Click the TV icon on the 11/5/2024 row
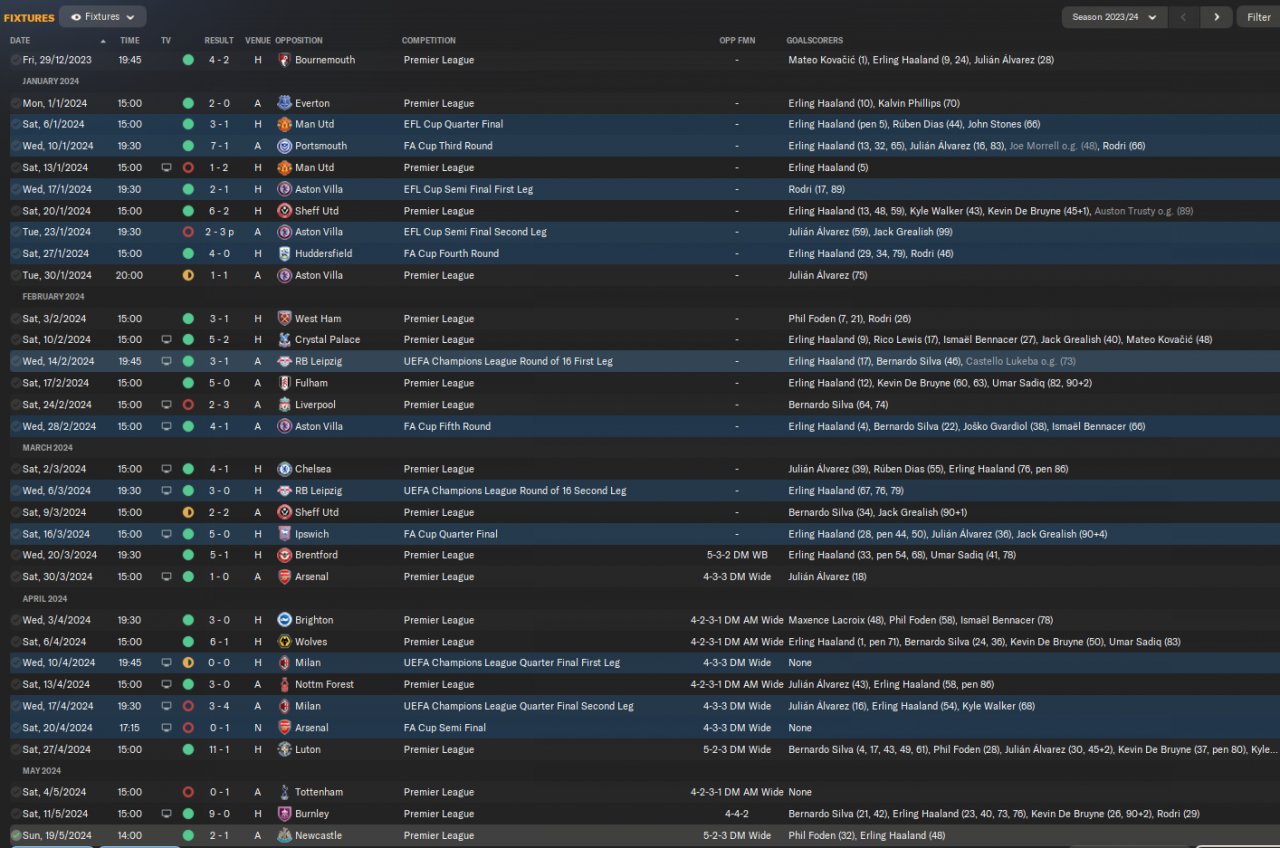This screenshot has width=1280, height=848. [166, 814]
